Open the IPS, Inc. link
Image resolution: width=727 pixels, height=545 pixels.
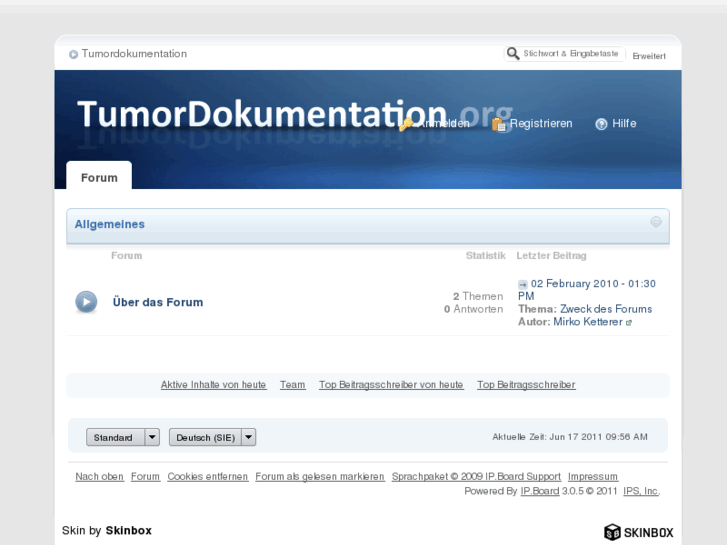(x=641, y=491)
